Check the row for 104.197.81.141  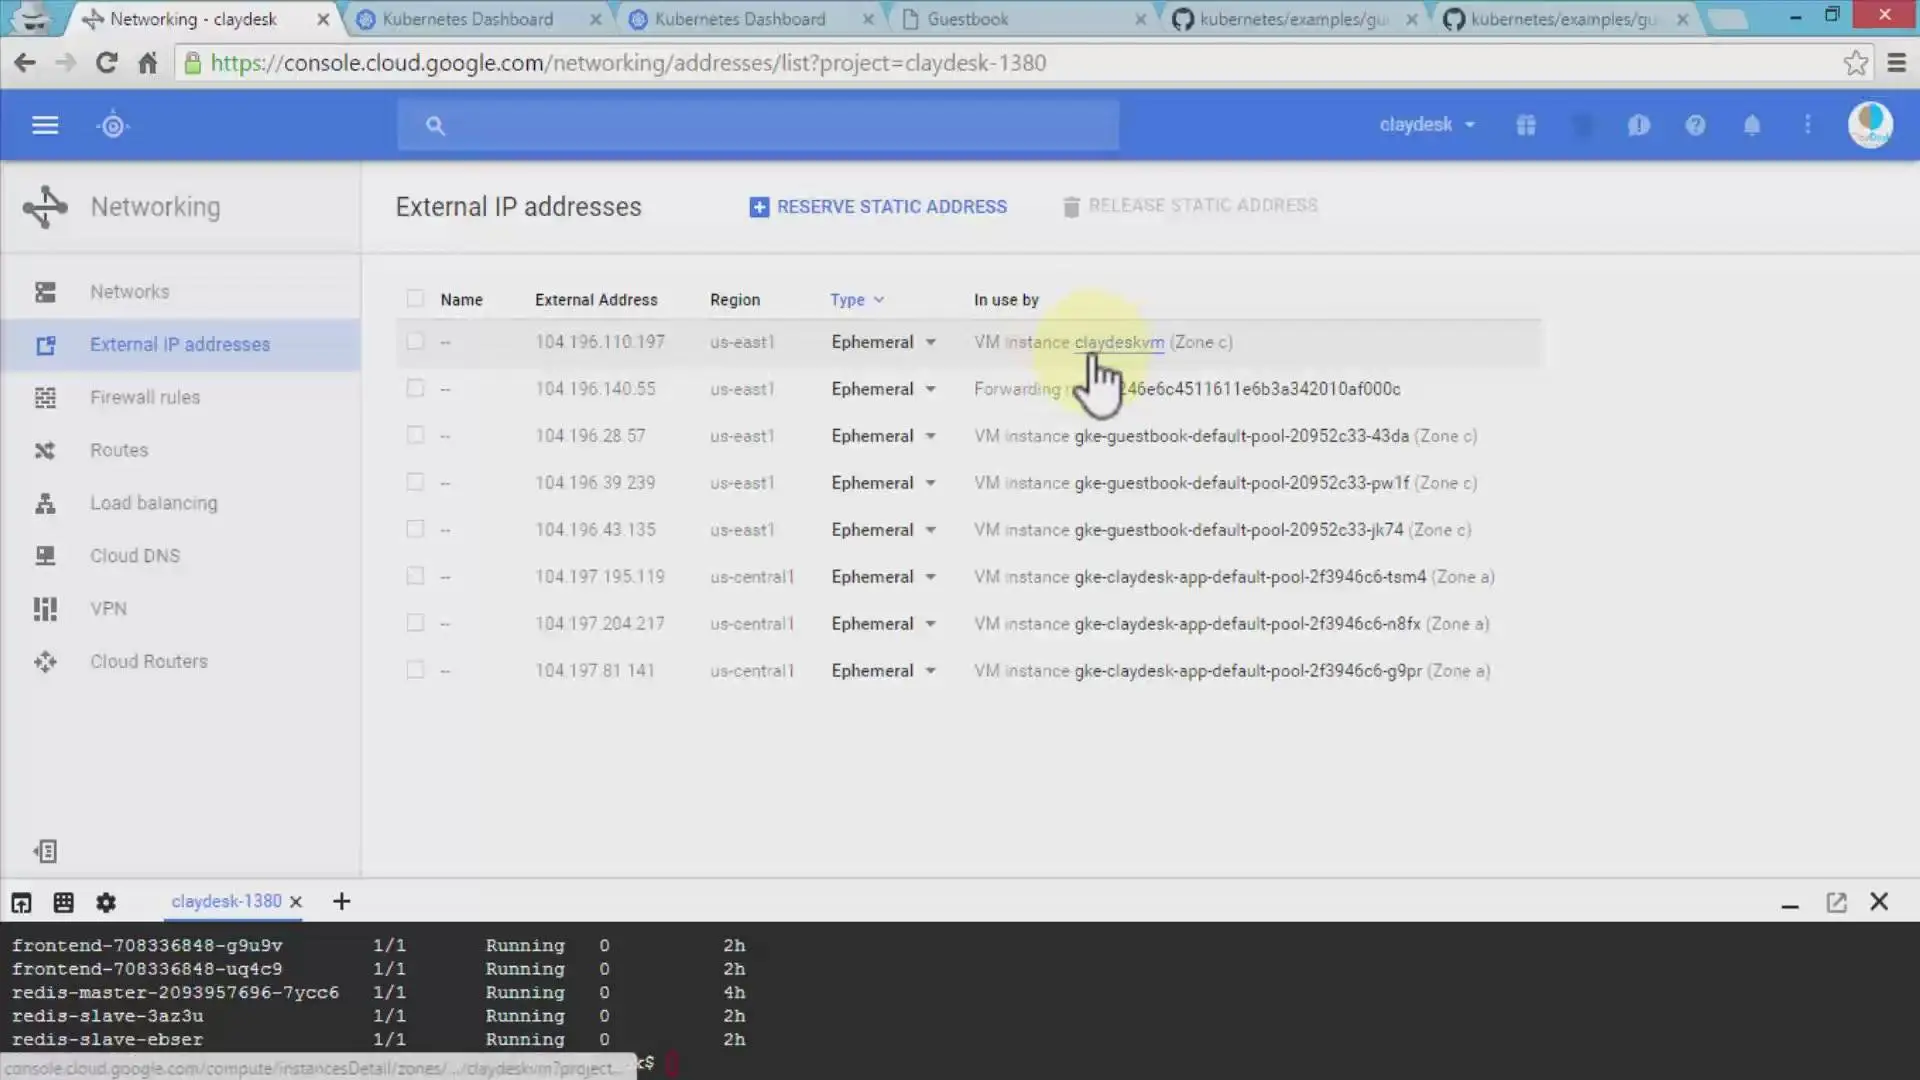pyautogui.click(x=415, y=671)
